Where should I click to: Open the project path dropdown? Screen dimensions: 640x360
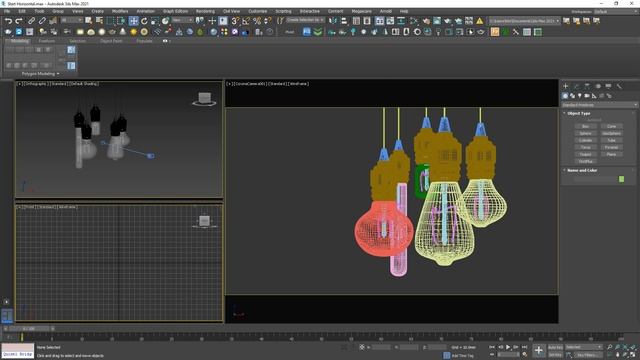[524, 20]
